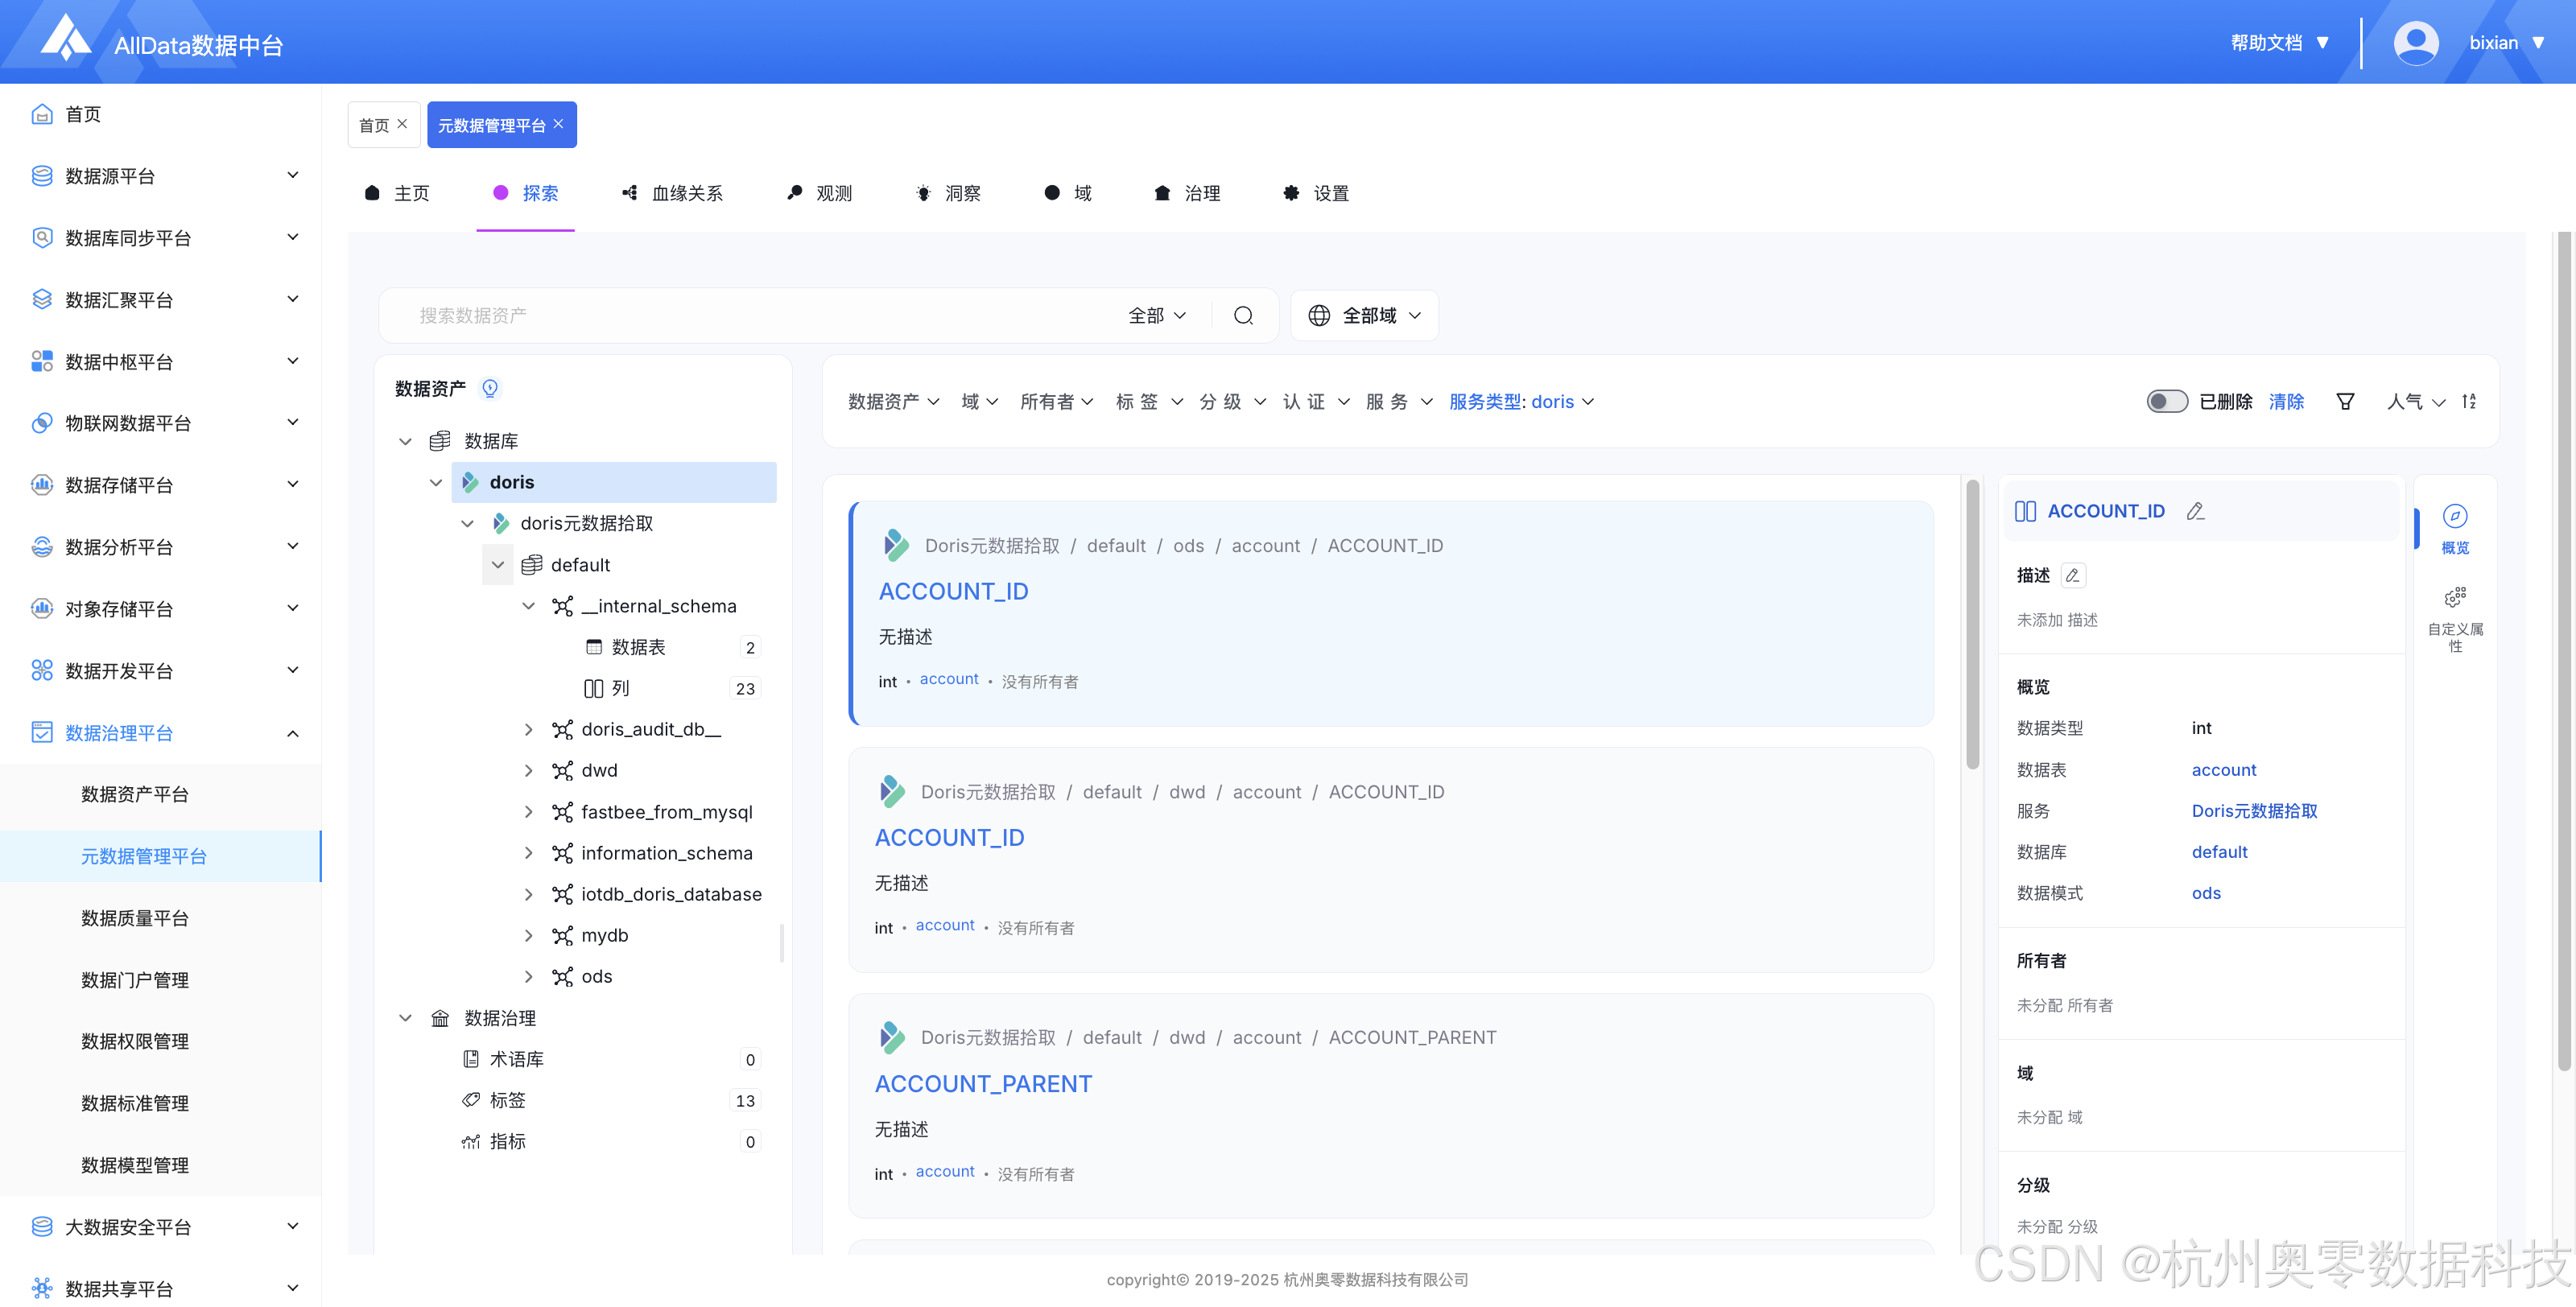Open the custom properties panel icon

point(2455,599)
